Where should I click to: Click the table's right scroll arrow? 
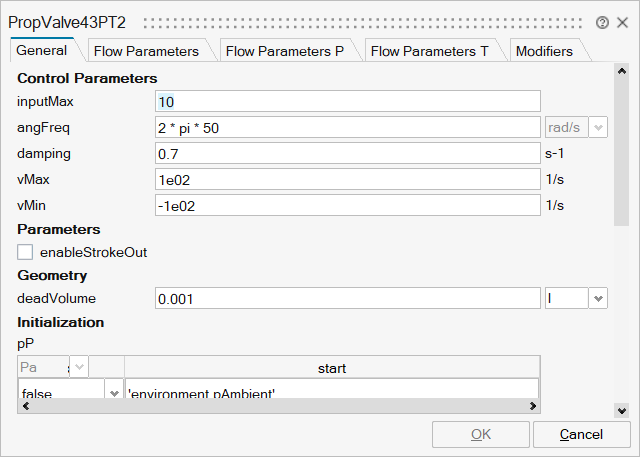(x=533, y=406)
